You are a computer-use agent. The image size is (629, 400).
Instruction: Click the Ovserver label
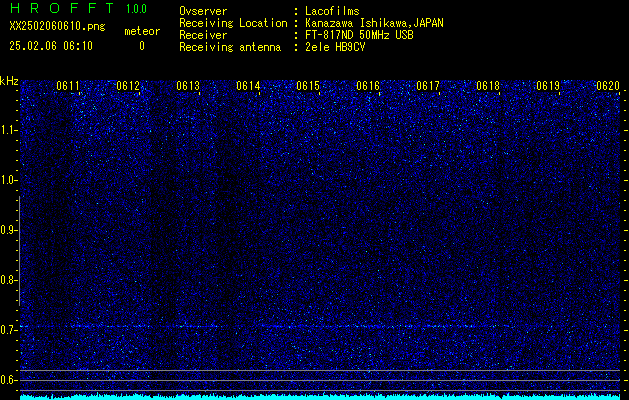[x=203, y=11]
